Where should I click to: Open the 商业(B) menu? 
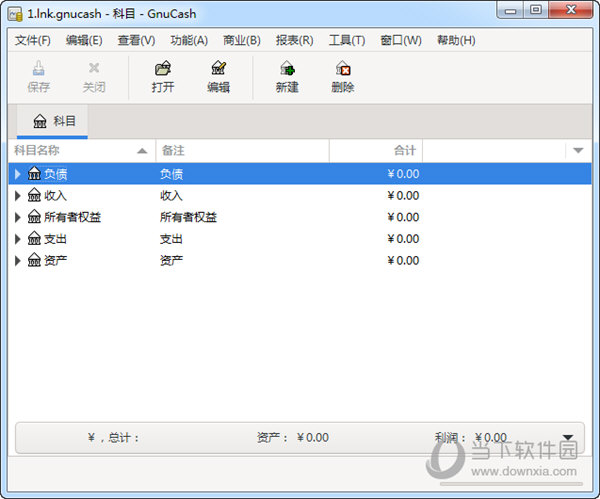[x=241, y=40]
